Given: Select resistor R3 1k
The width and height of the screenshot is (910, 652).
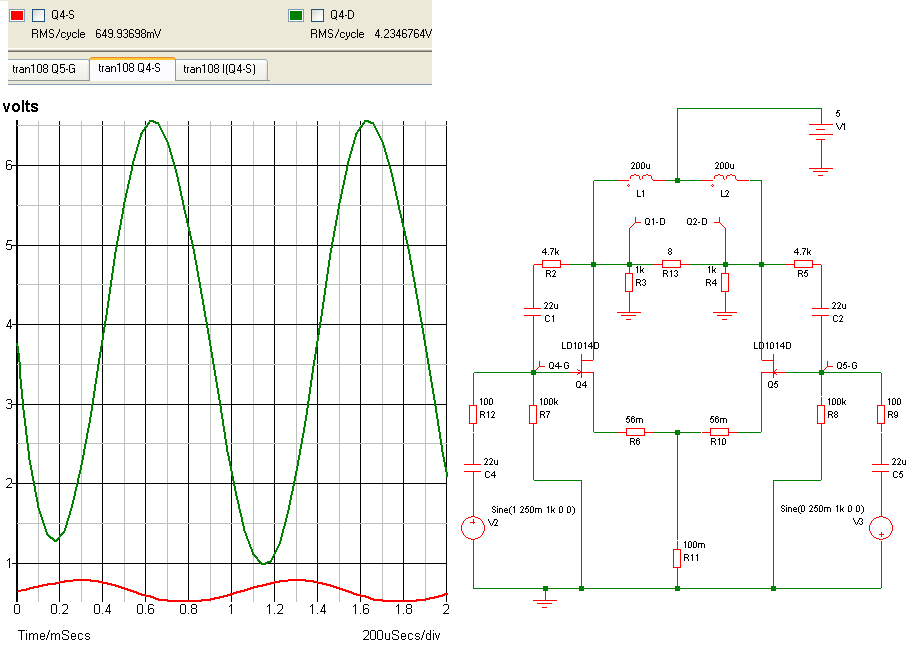Looking at the screenshot, I should pos(629,283).
